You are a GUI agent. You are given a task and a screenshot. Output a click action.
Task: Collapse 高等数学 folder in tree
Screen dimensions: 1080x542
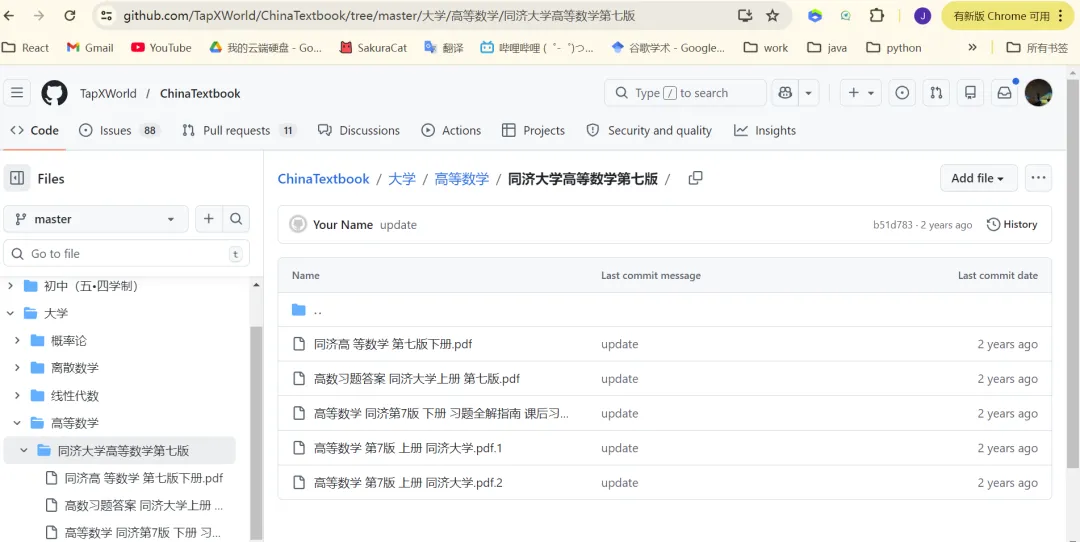[17, 423]
